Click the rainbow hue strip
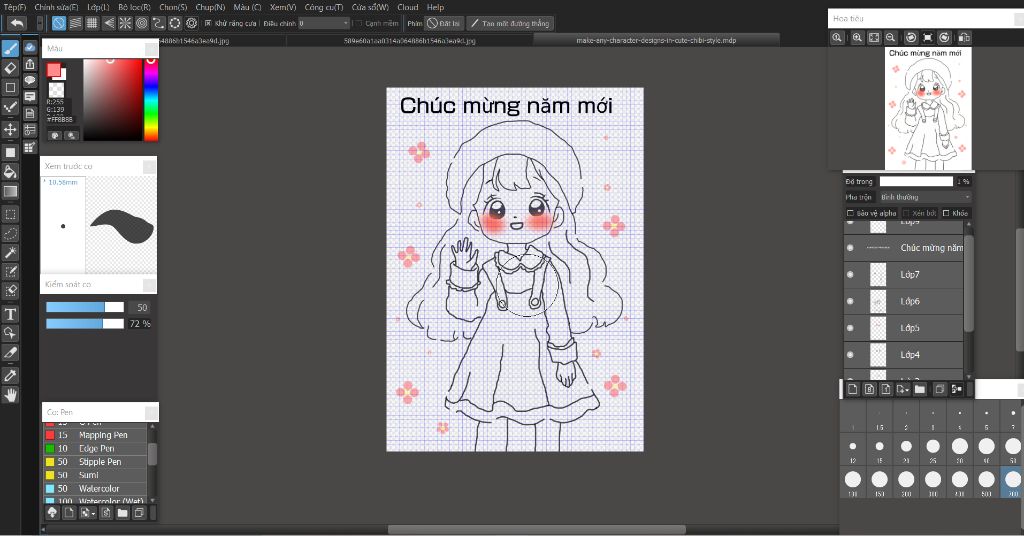This screenshot has height=536, width=1024. pos(151,99)
